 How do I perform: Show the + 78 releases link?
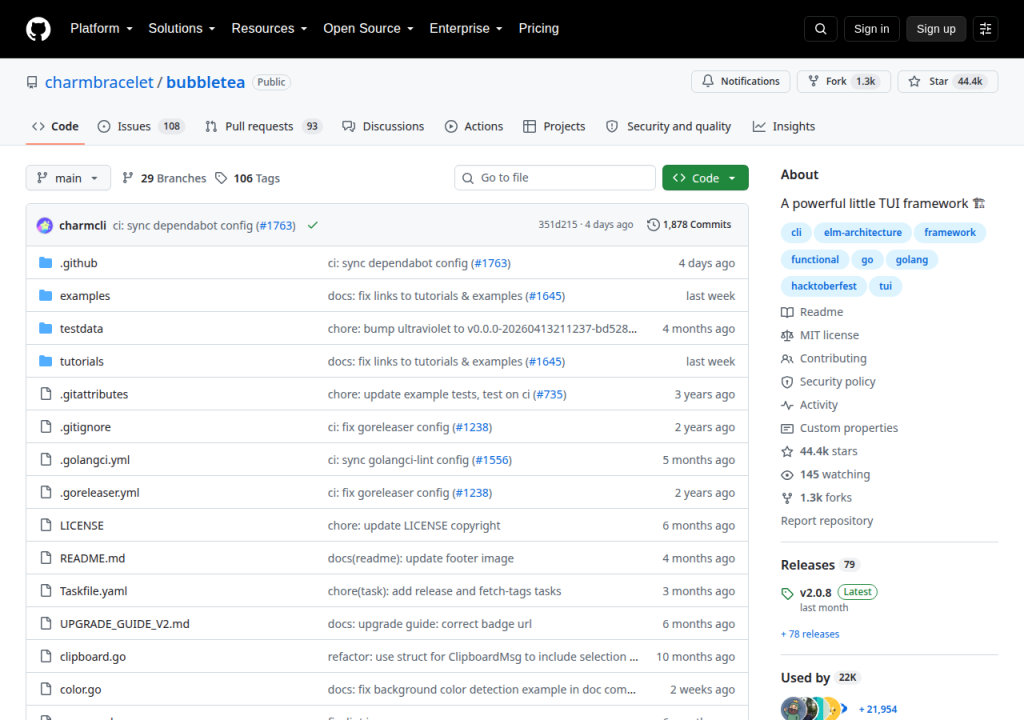[810, 634]
